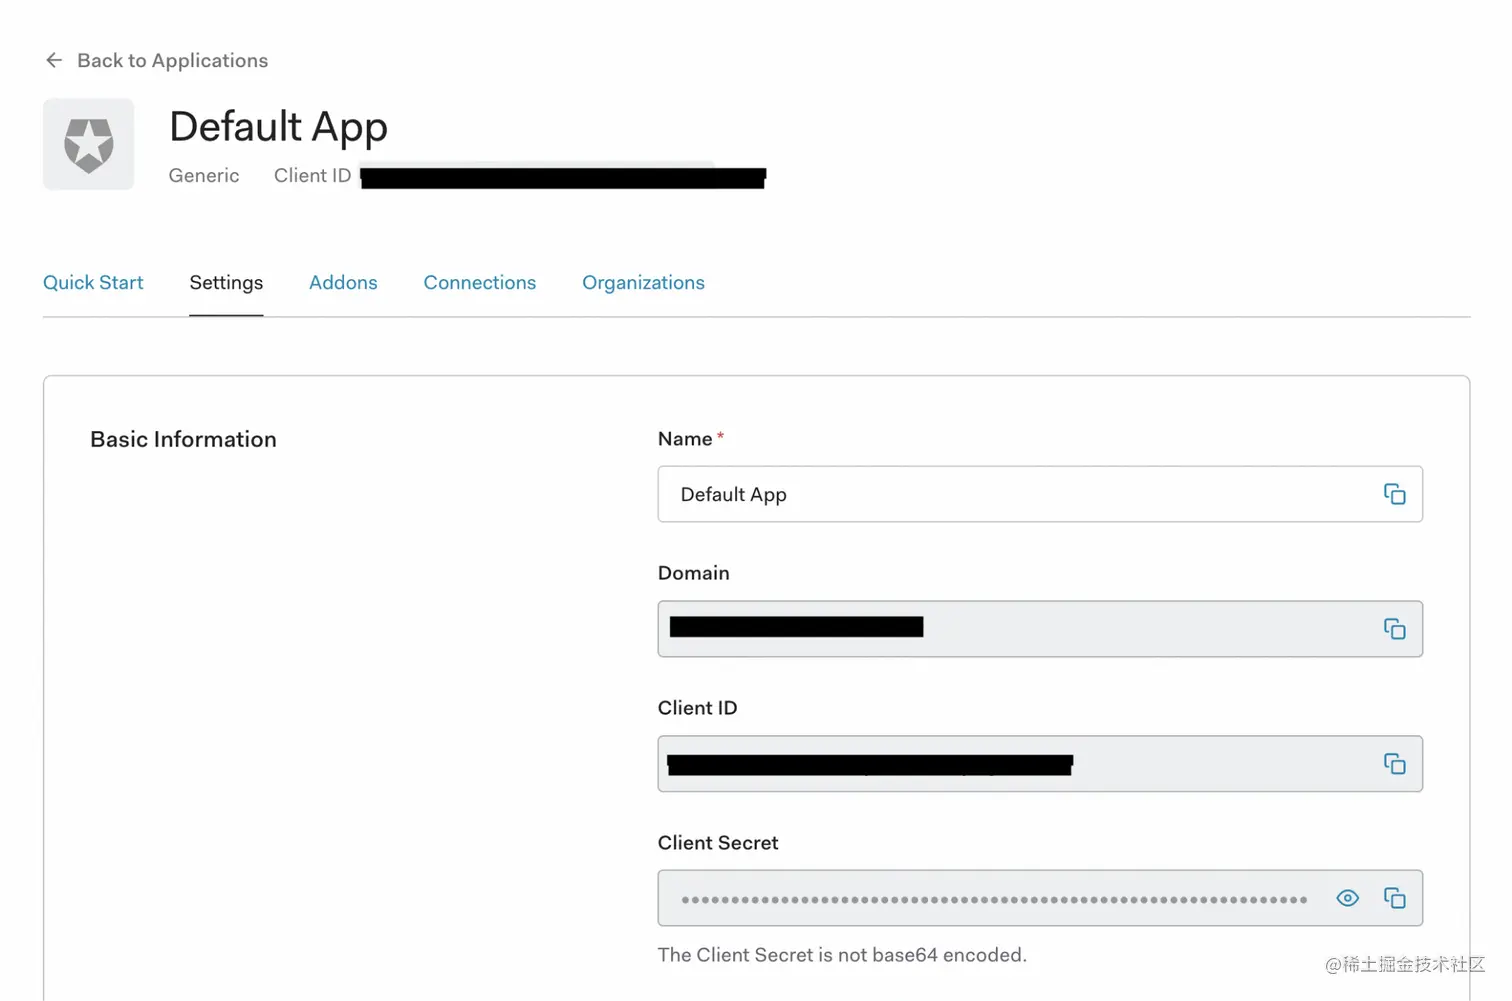
Task: Open the Quick Start tab
Action: [x=93, y=282]
